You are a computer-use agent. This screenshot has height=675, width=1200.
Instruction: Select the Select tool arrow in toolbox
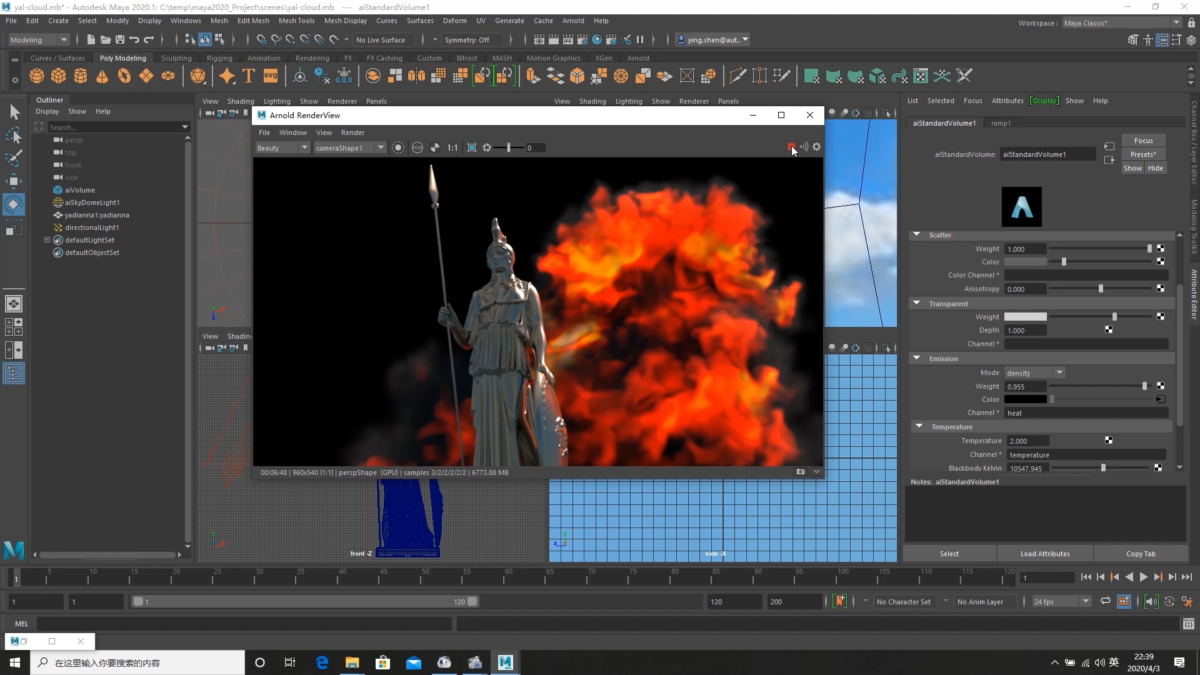[14, 112]
